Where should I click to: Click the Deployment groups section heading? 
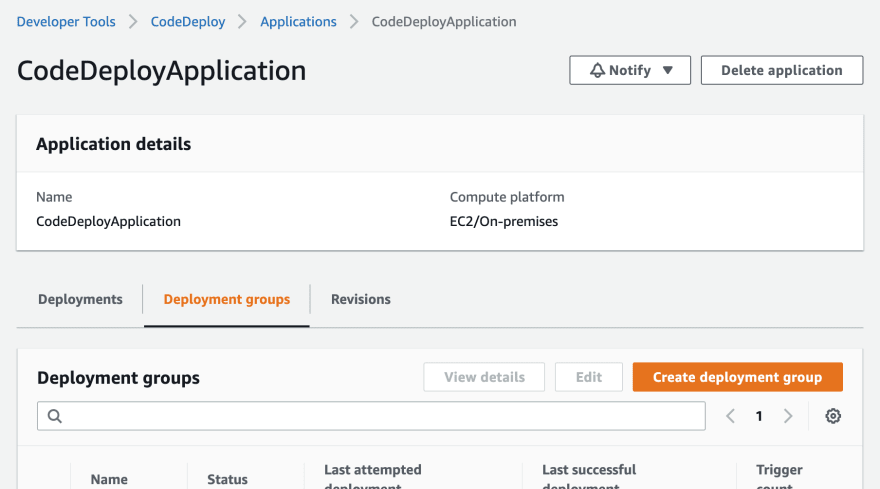[x=118, y=378]
